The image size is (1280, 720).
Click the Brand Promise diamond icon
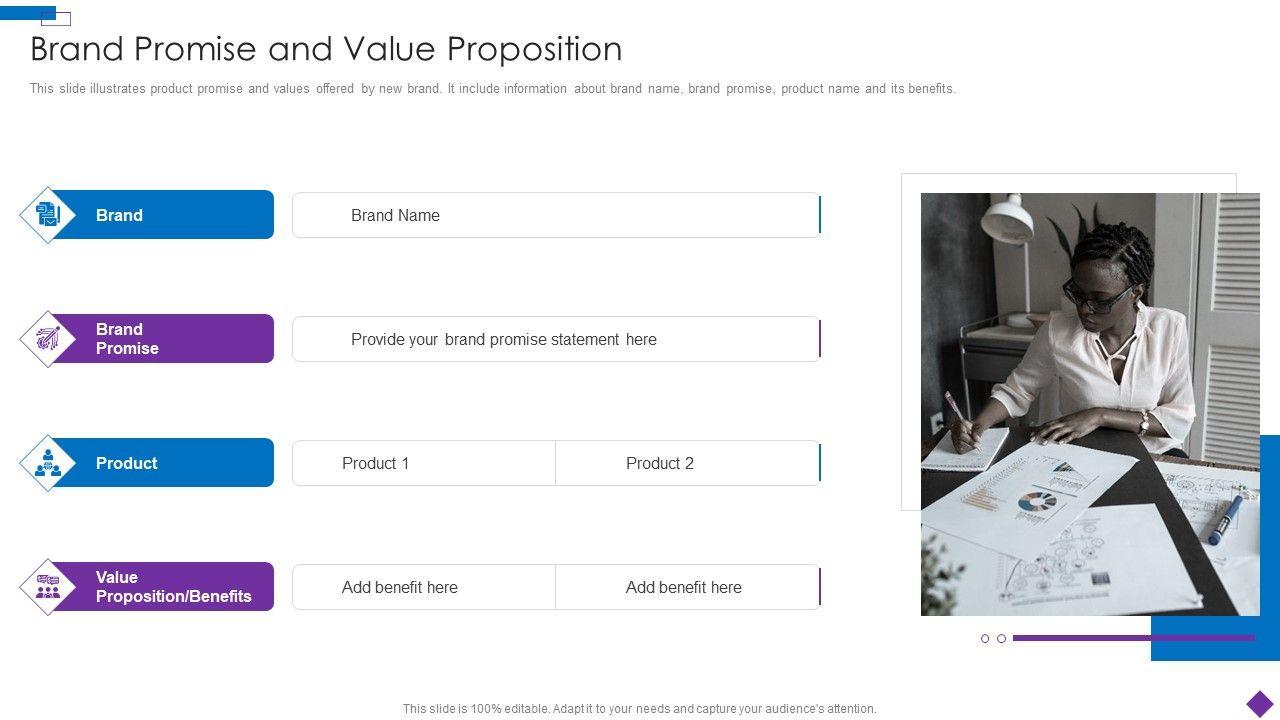[x=48, y=339]
